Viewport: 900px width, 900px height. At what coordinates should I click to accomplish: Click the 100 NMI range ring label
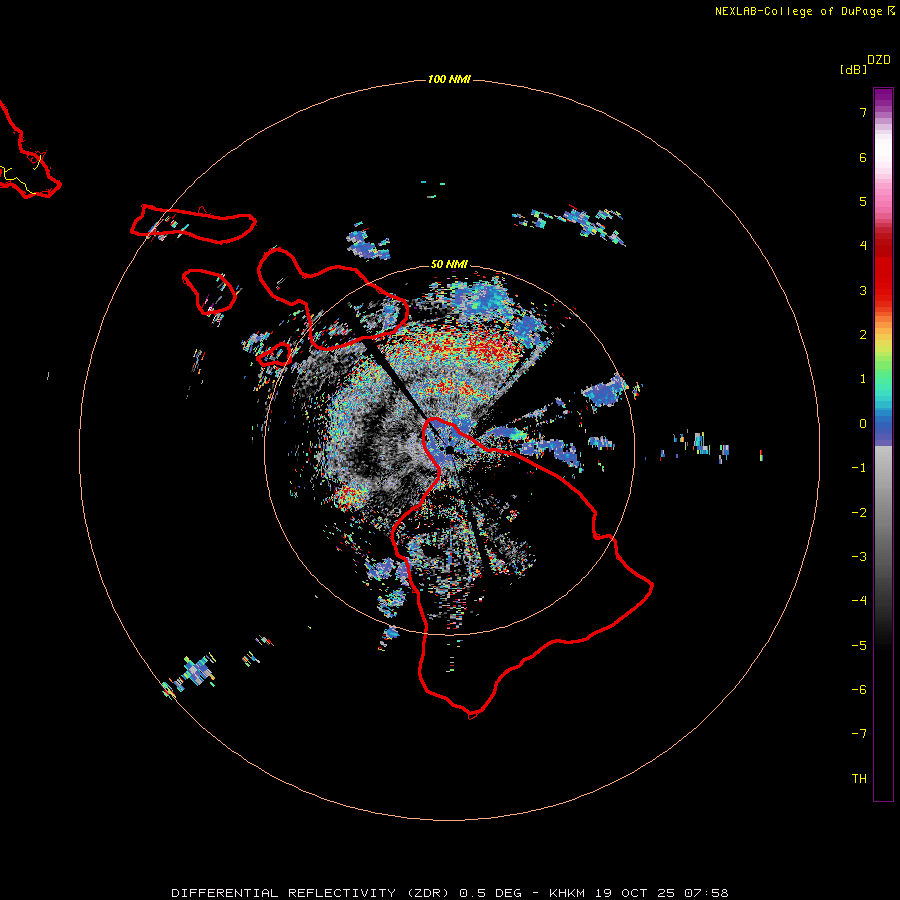449,79
